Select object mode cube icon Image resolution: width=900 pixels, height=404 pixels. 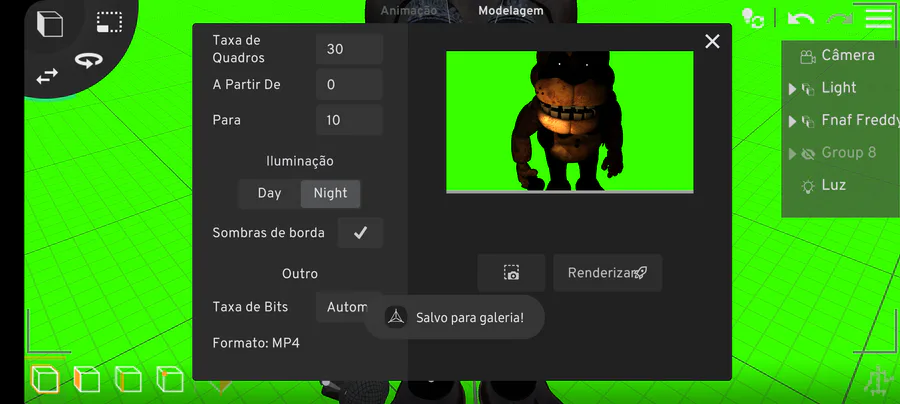coord(45,379)
